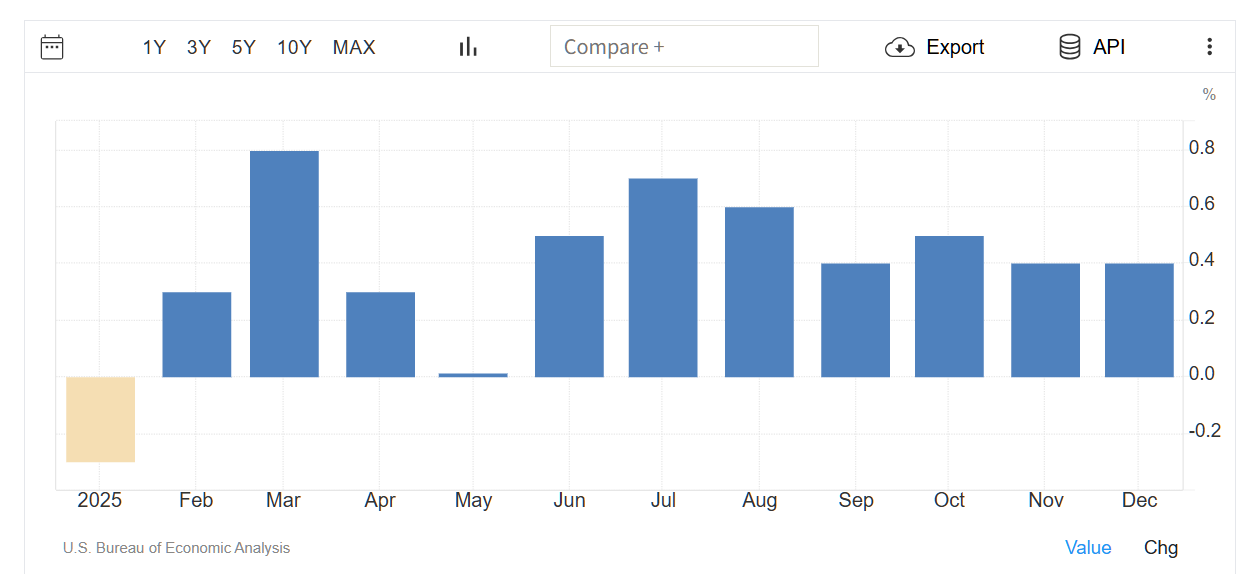The width and height of the screenshot is (1247, 574).
Task: Click the Compare + input field
Action: point(684,47)
